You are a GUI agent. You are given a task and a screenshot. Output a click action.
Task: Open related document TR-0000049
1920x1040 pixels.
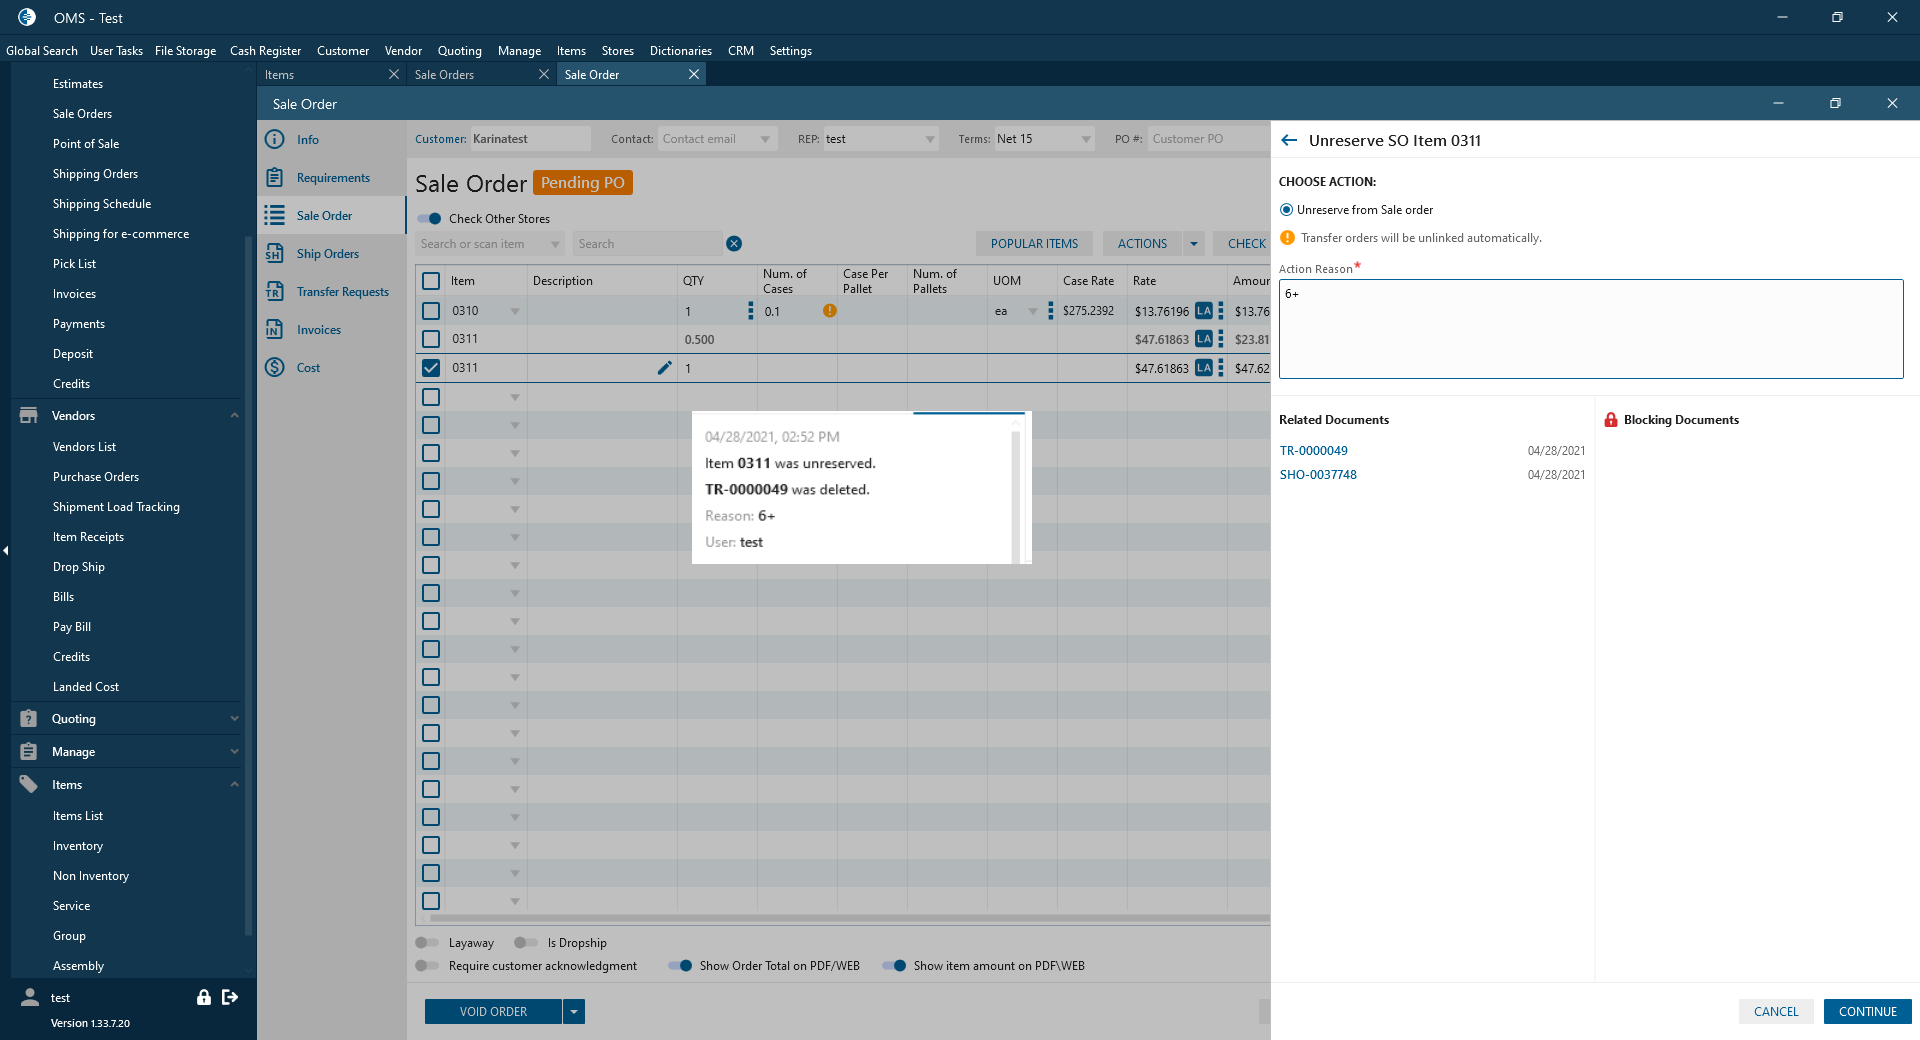coord(1314,451)
